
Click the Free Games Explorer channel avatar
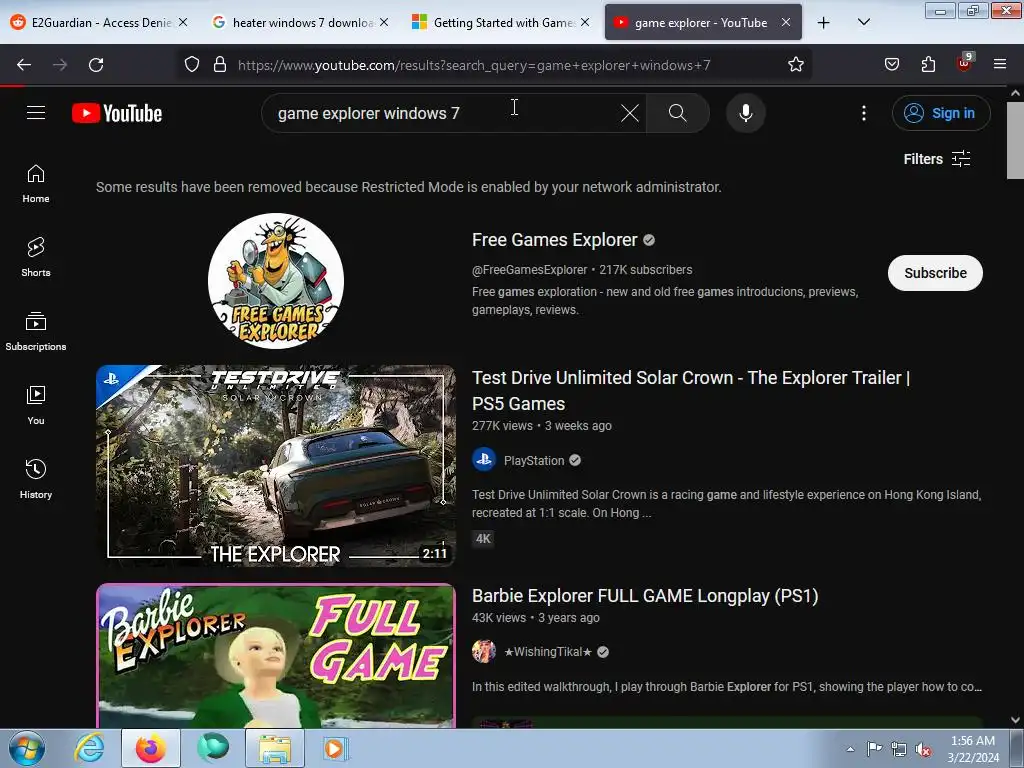coord(276,281)
